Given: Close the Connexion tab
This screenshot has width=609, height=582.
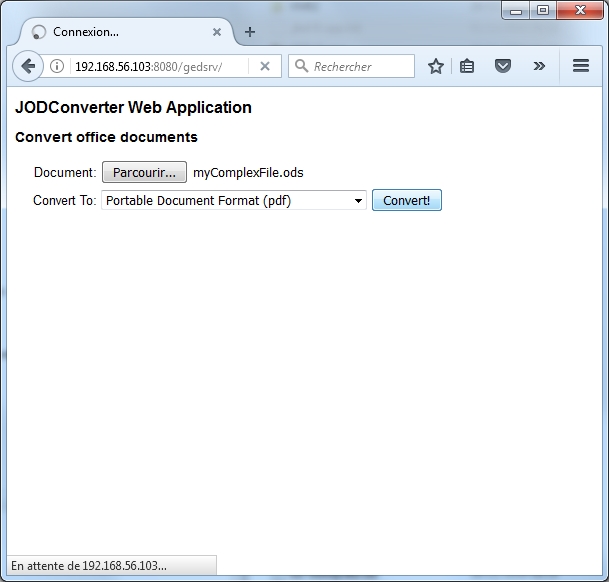Looking at the screenshot, I should click(x=217, y=32).
